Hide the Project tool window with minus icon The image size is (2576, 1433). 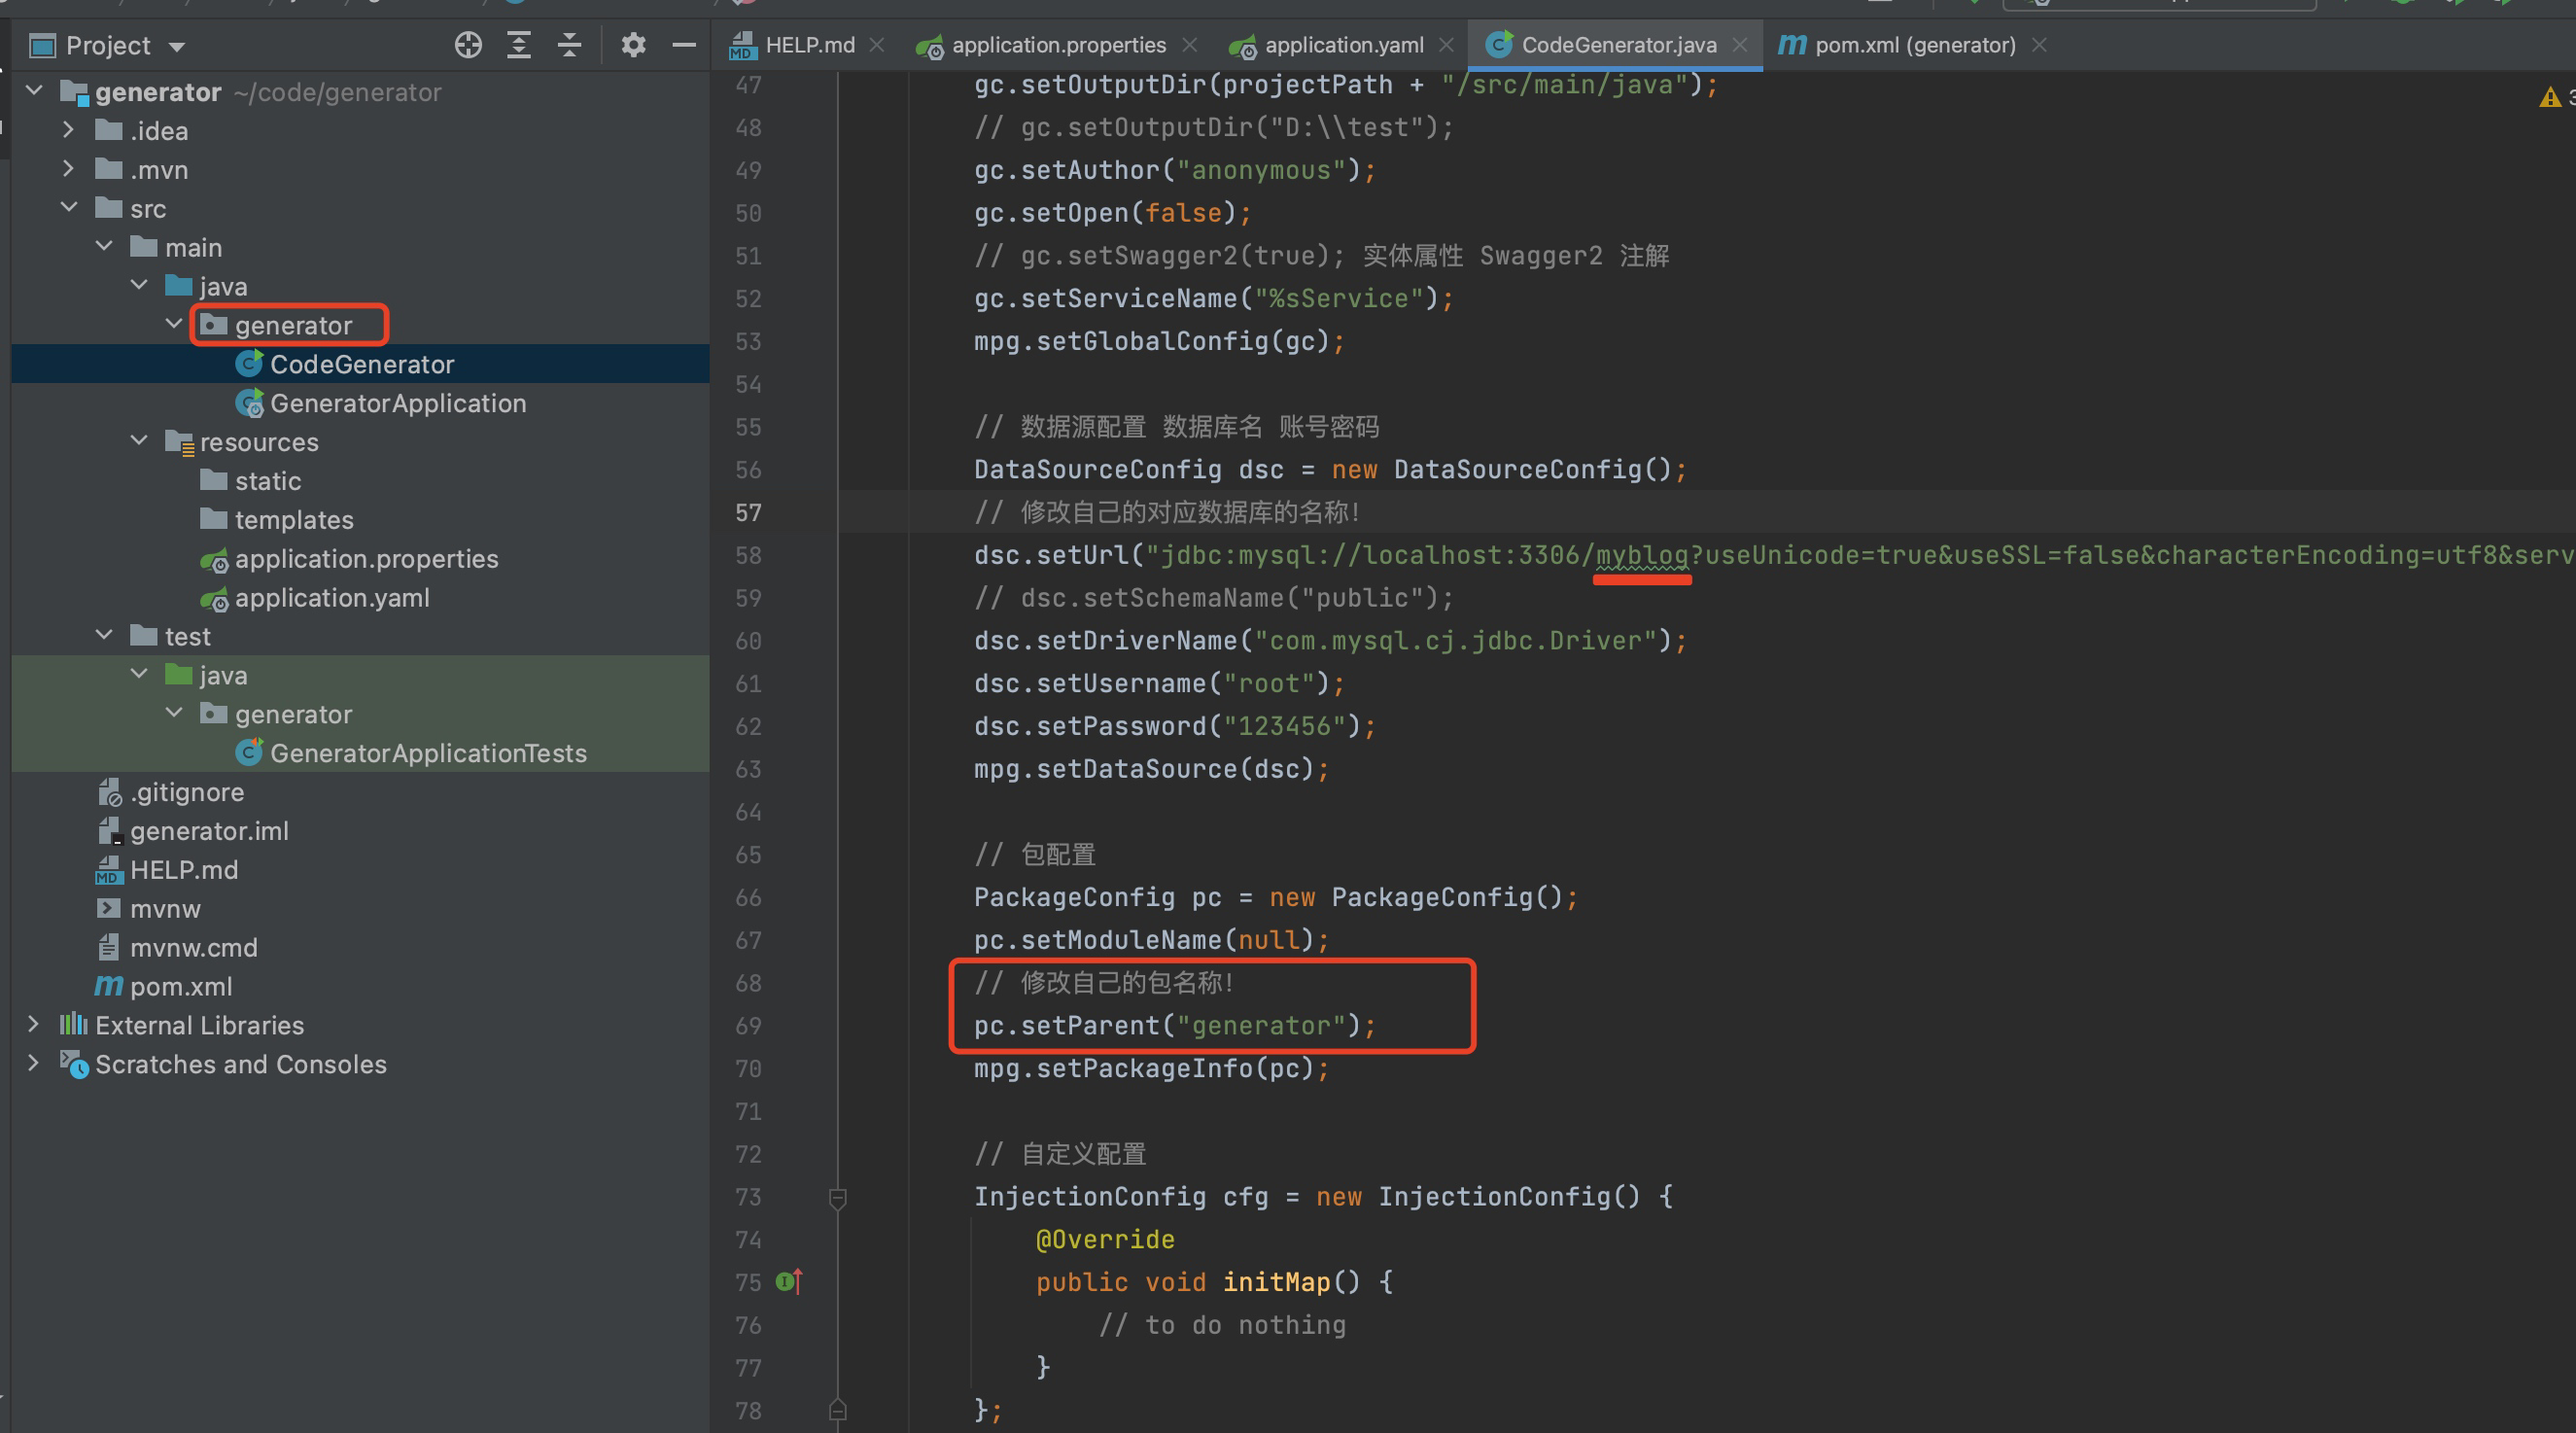point(684,45)
